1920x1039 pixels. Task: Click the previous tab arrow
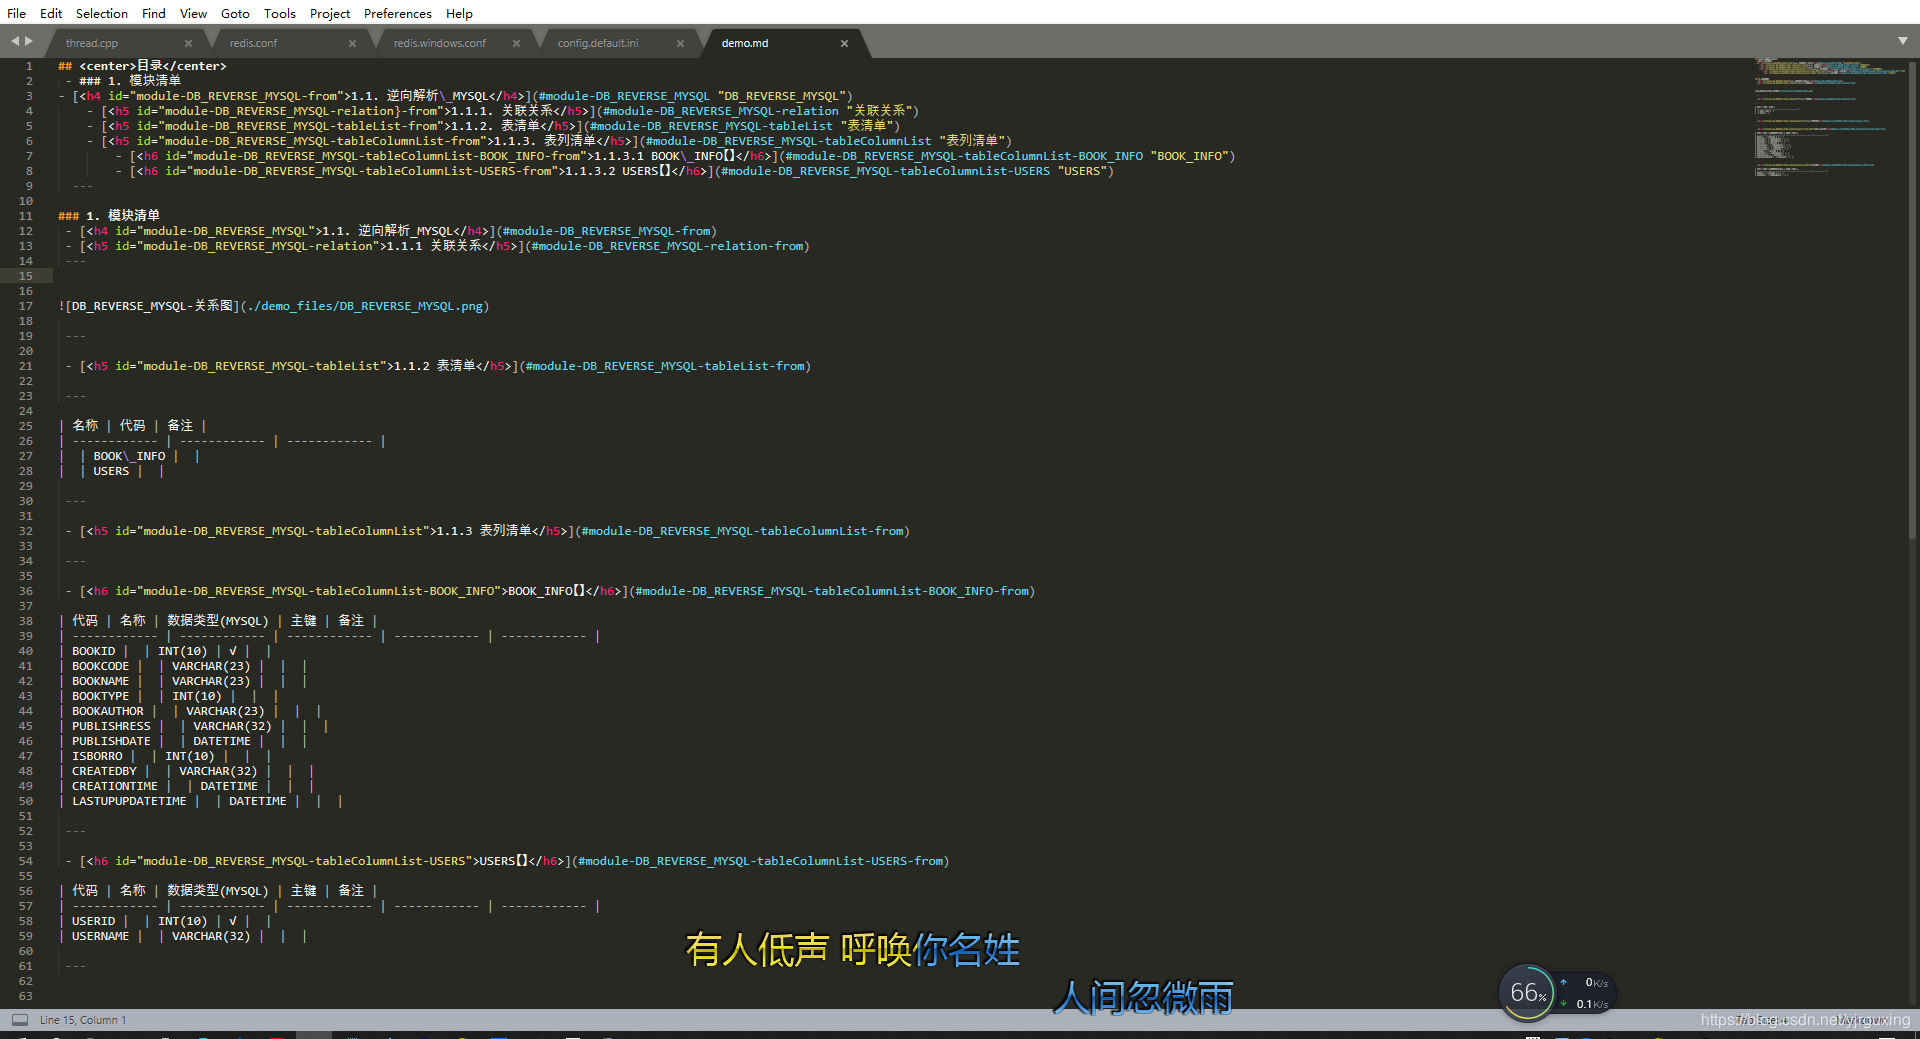(x=15, y=41)
